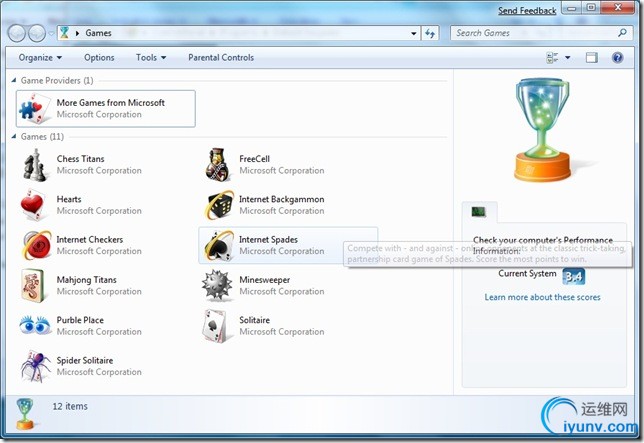Screen dimensions: 644x443
Task: Select the Hearts game icon
Action: click(x=33, y=205)
